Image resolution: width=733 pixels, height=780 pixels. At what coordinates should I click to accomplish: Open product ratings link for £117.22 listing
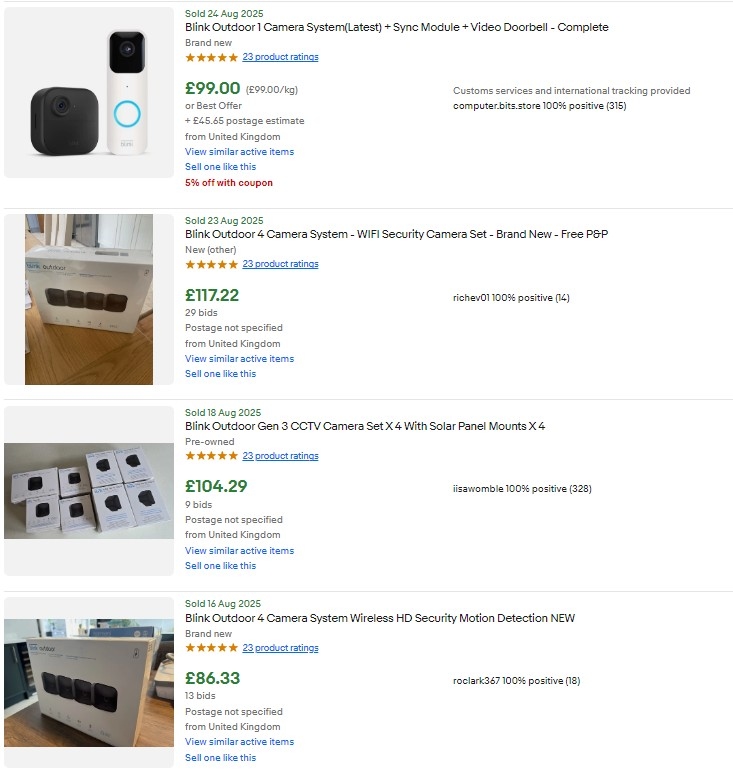pos(280,264)
